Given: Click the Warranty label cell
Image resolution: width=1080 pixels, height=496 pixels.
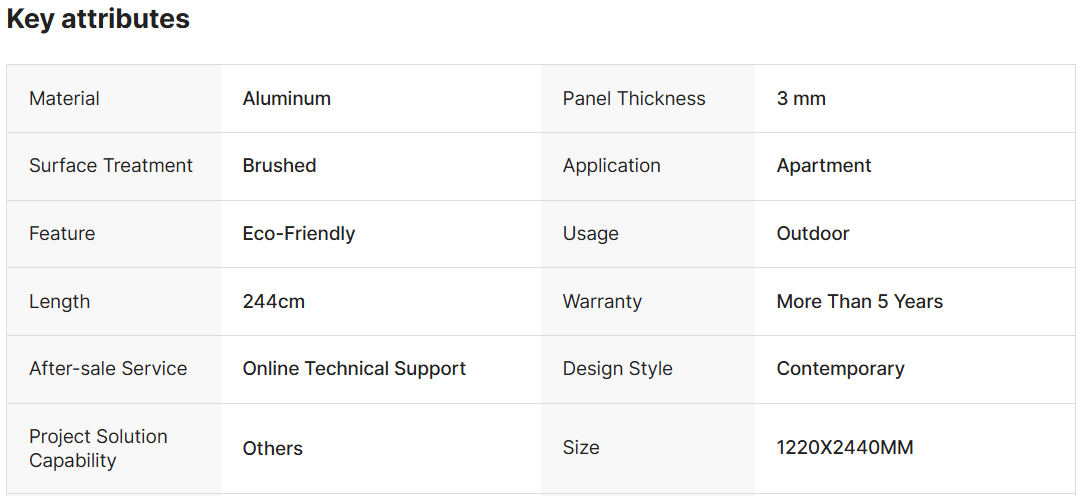Looking at the screenshot, I should (x=602, y=302).
